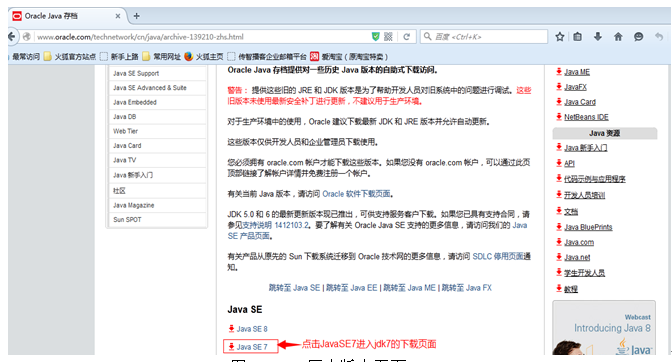Click the undo arrow toolbar icon
The width and height of the screenshot is (672, 362).
click(x=659, y=37)
